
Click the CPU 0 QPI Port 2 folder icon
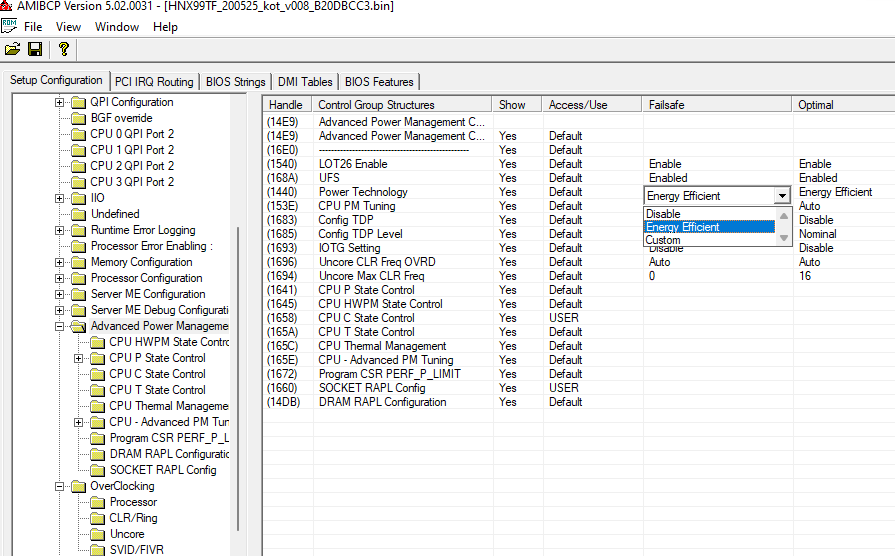click(78, 135)
